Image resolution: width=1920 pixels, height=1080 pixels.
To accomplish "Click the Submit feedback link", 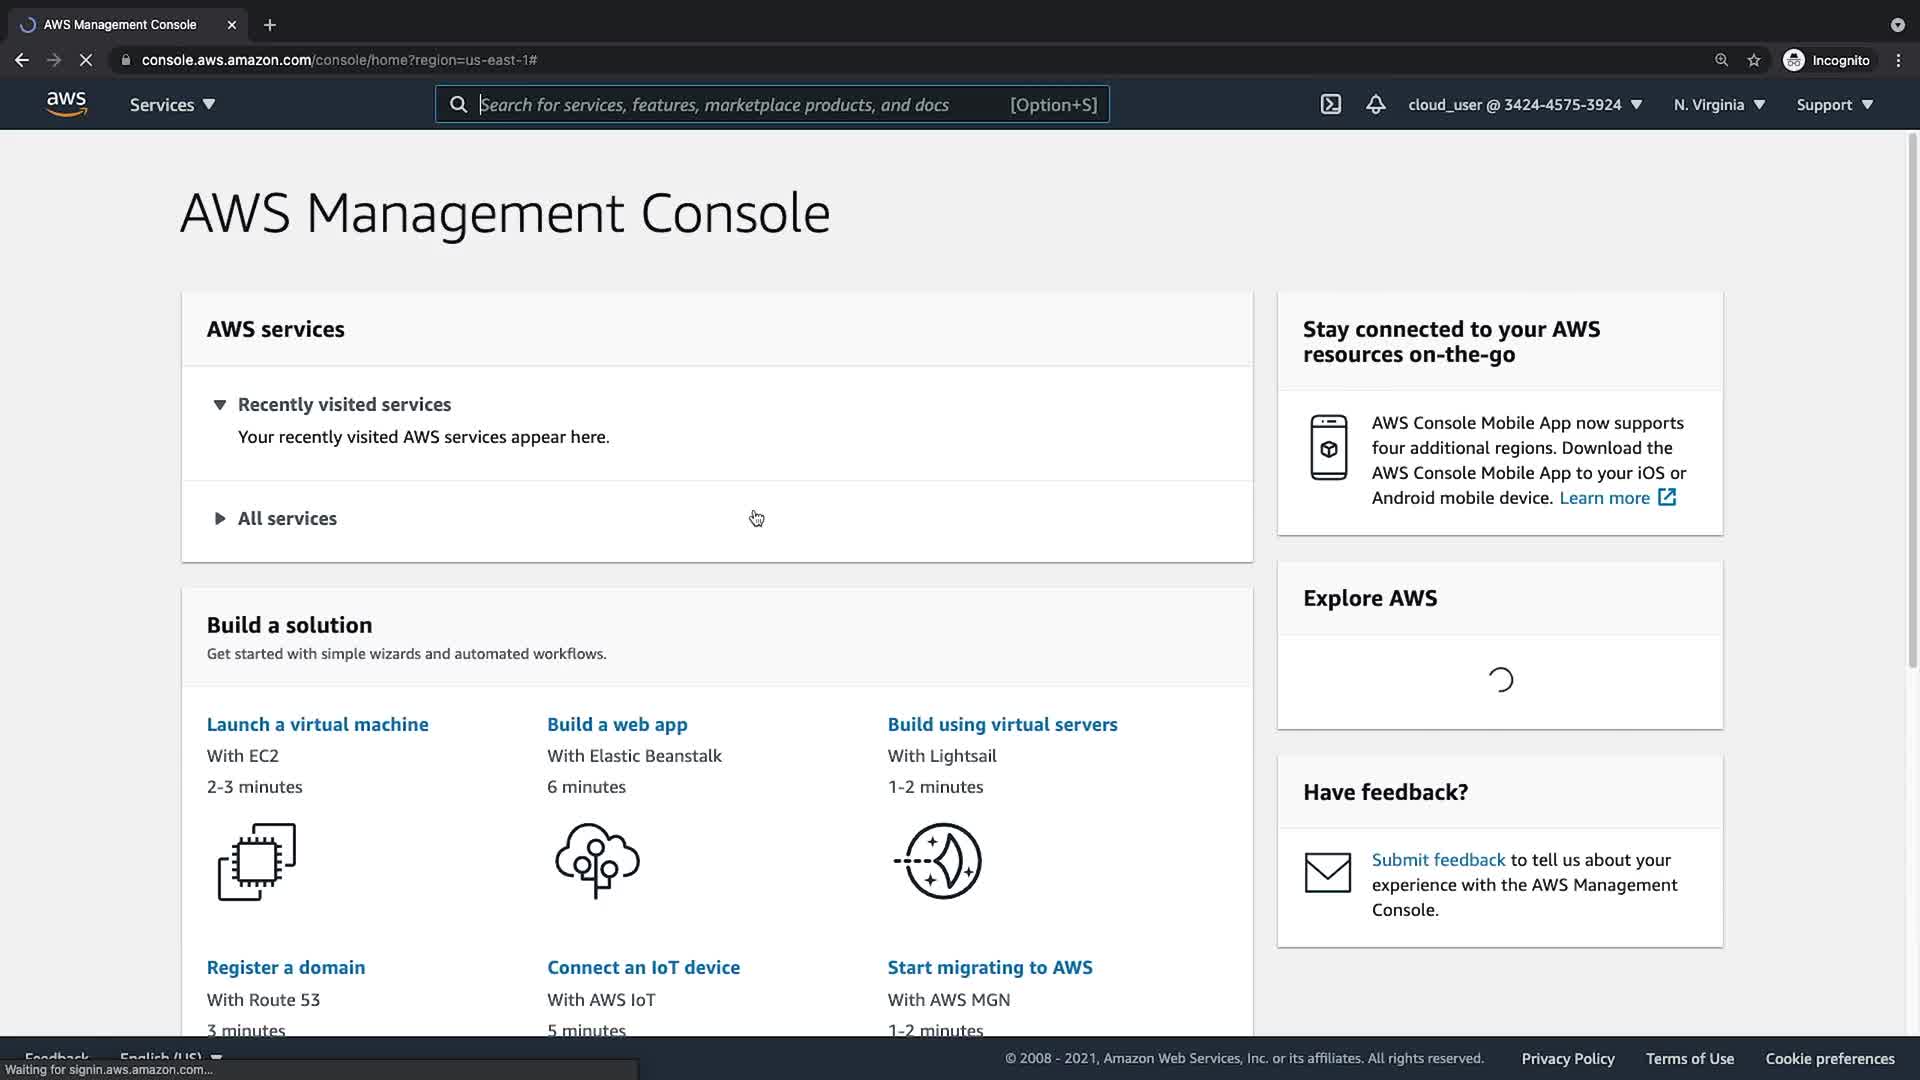I will pyautogui.click(x=1437, y=860).
